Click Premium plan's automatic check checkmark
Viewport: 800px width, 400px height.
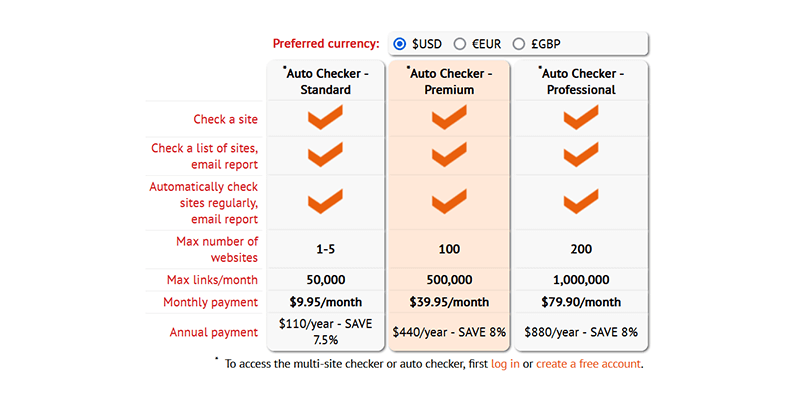click(449, 203)
